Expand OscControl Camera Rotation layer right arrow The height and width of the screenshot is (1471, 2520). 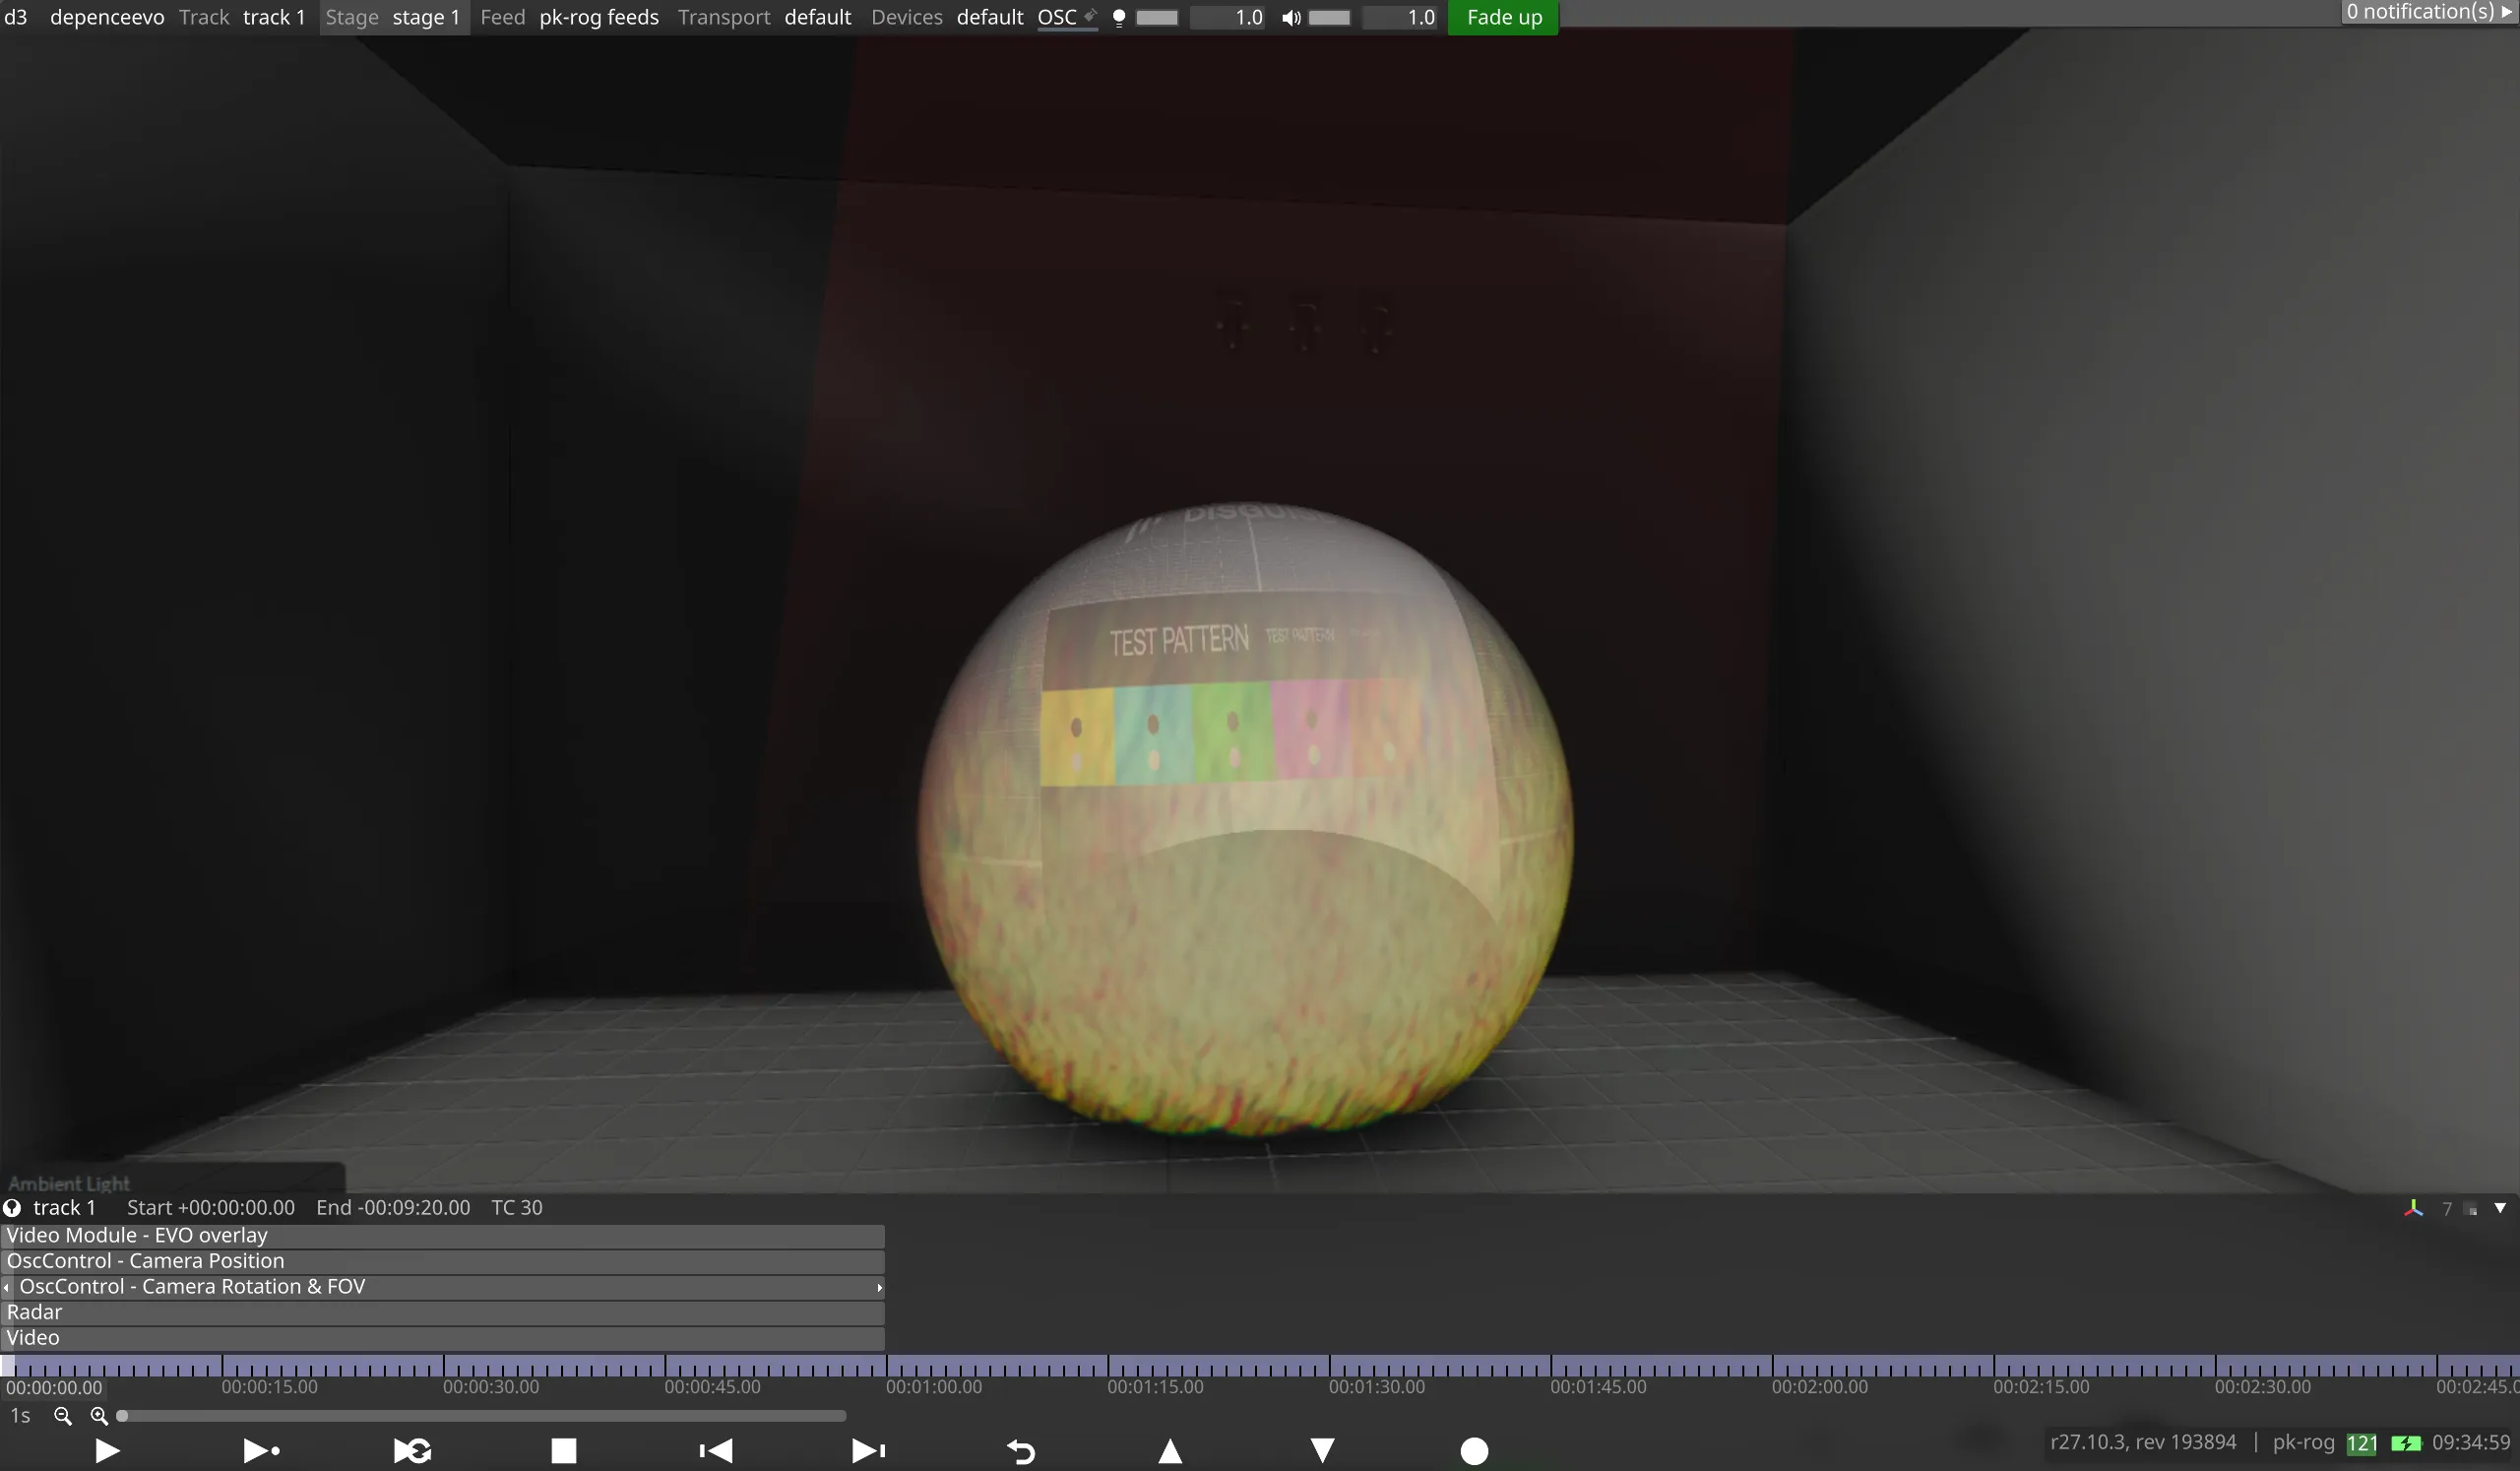[x=879, y=1287]
